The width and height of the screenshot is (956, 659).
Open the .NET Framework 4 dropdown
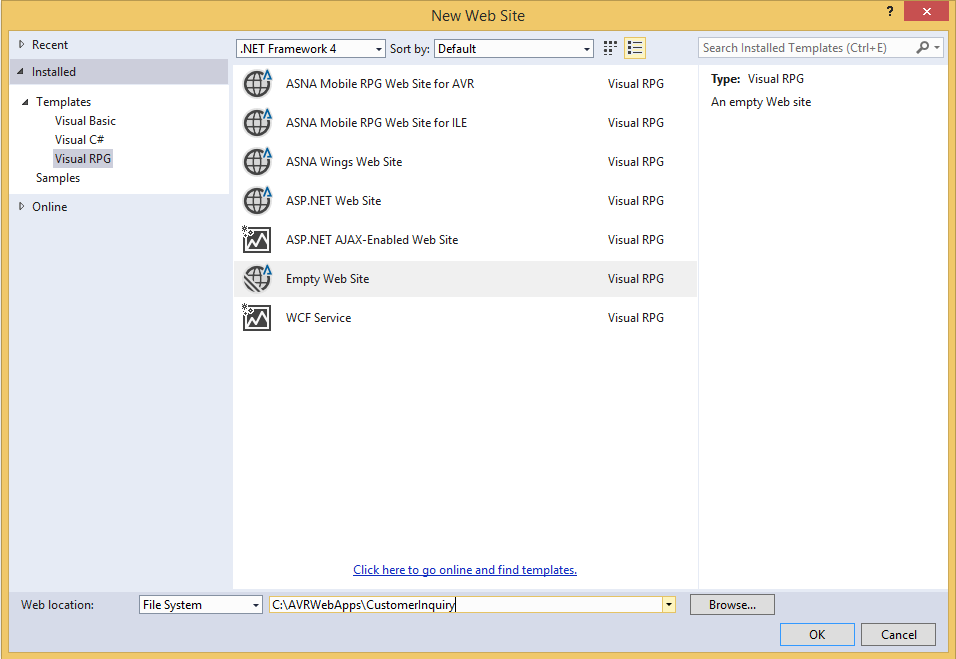pos(311,49)
